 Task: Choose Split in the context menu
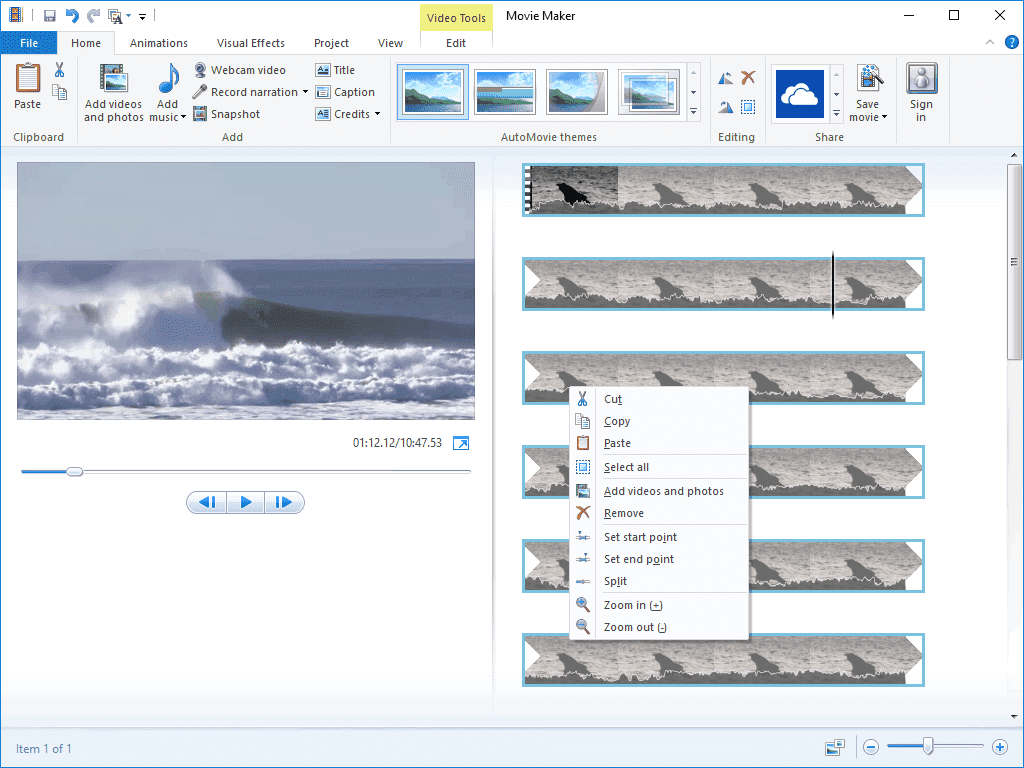point(659,581)
